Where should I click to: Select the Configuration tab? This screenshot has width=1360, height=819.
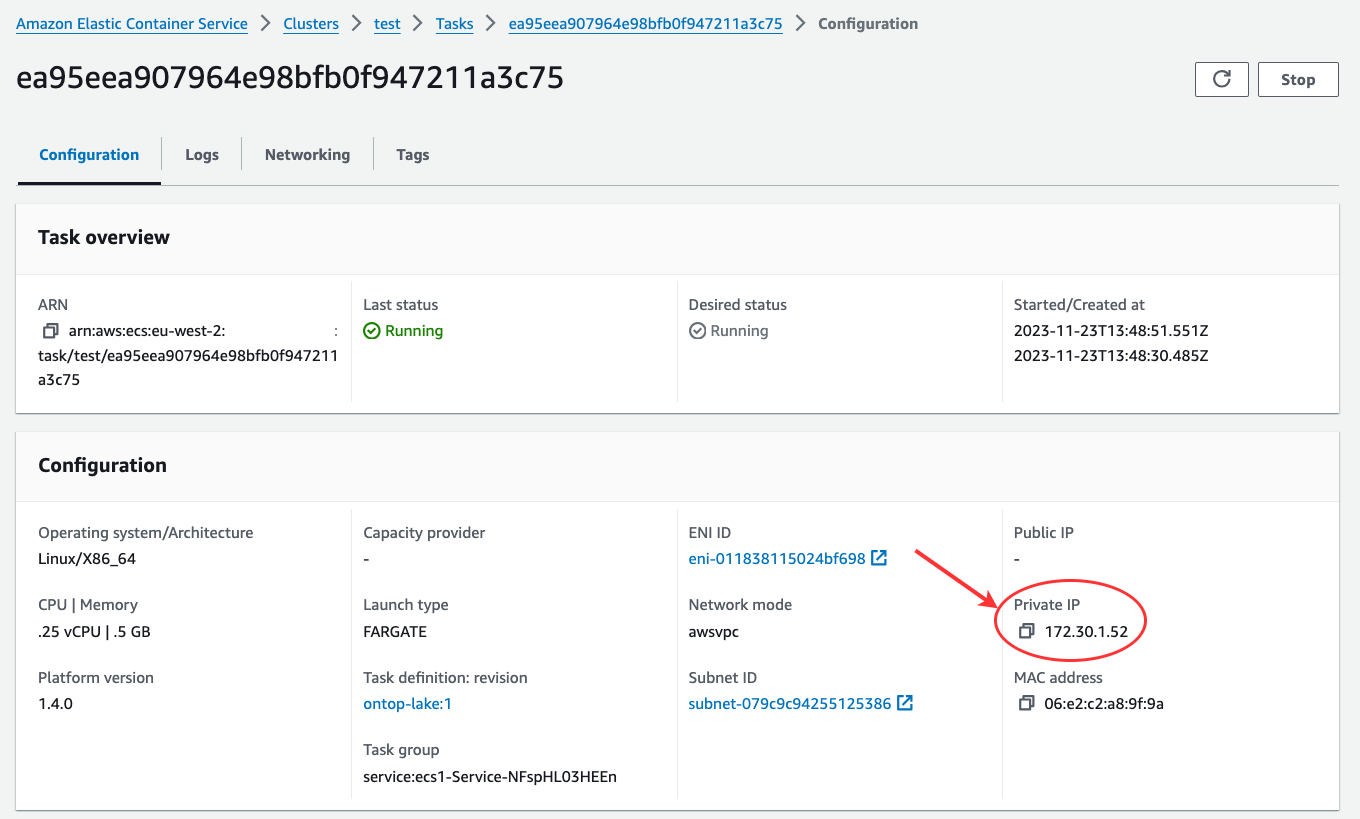(x=88, y=154)
